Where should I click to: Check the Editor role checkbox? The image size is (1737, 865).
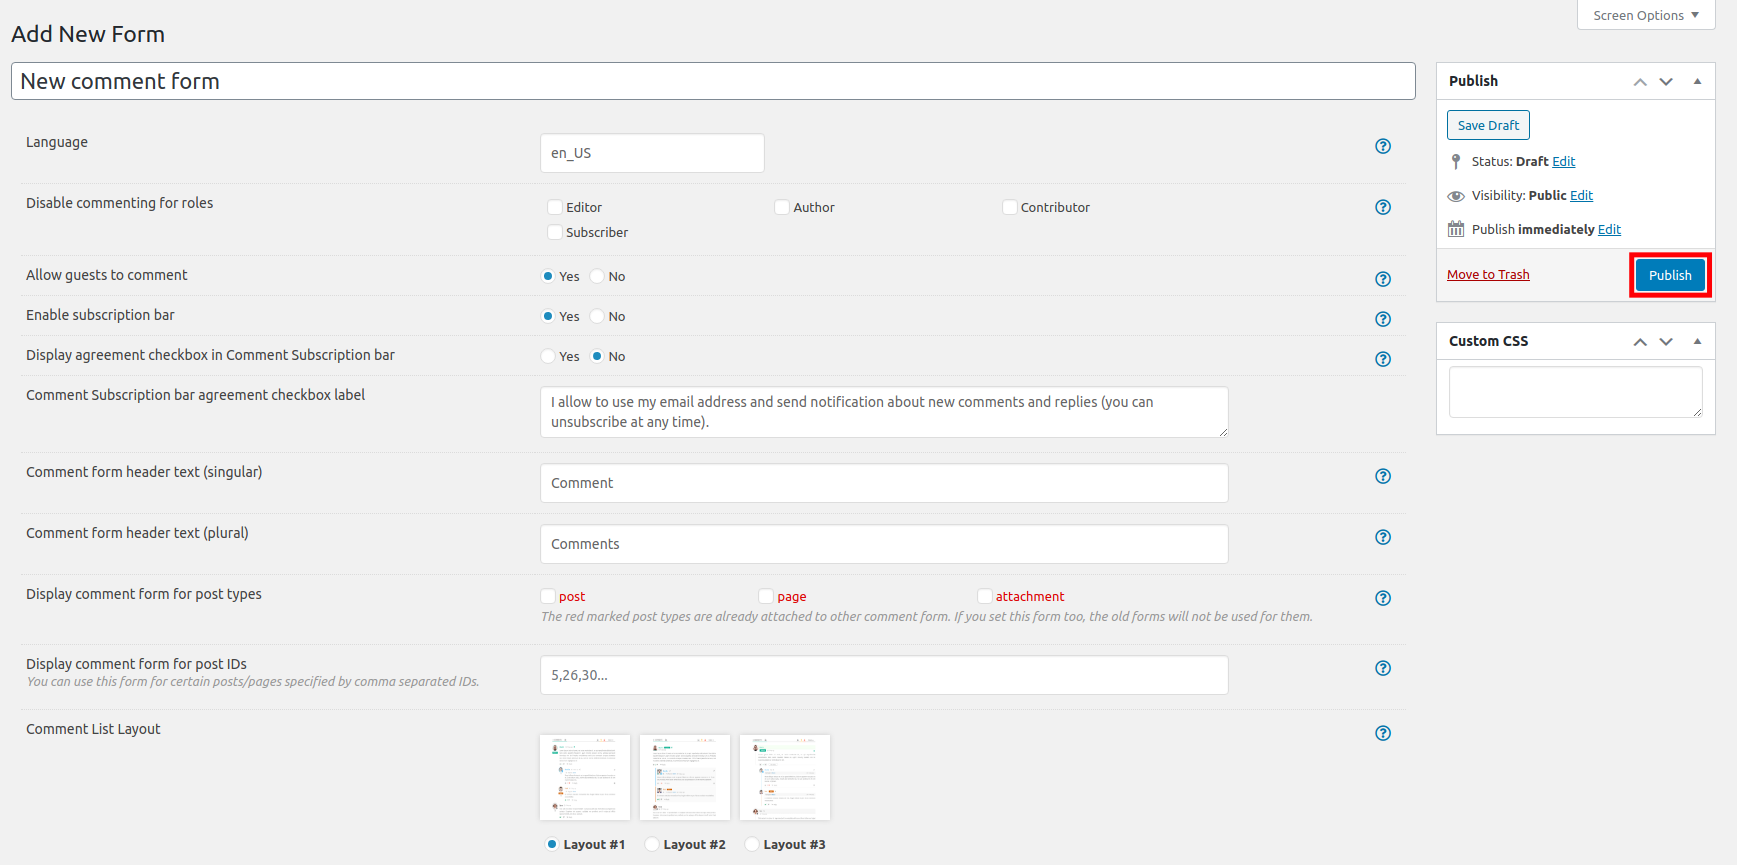(555, 207)
